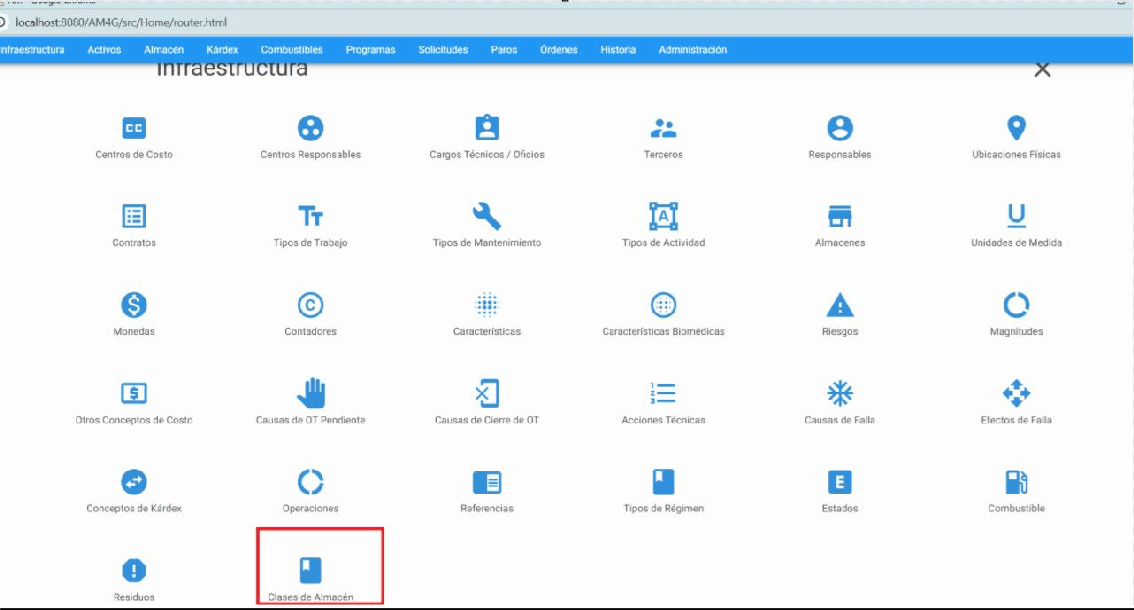Screen dimensions: 1134x610
Task: Open the Monedas dollar icon
Action: (134, 305)
